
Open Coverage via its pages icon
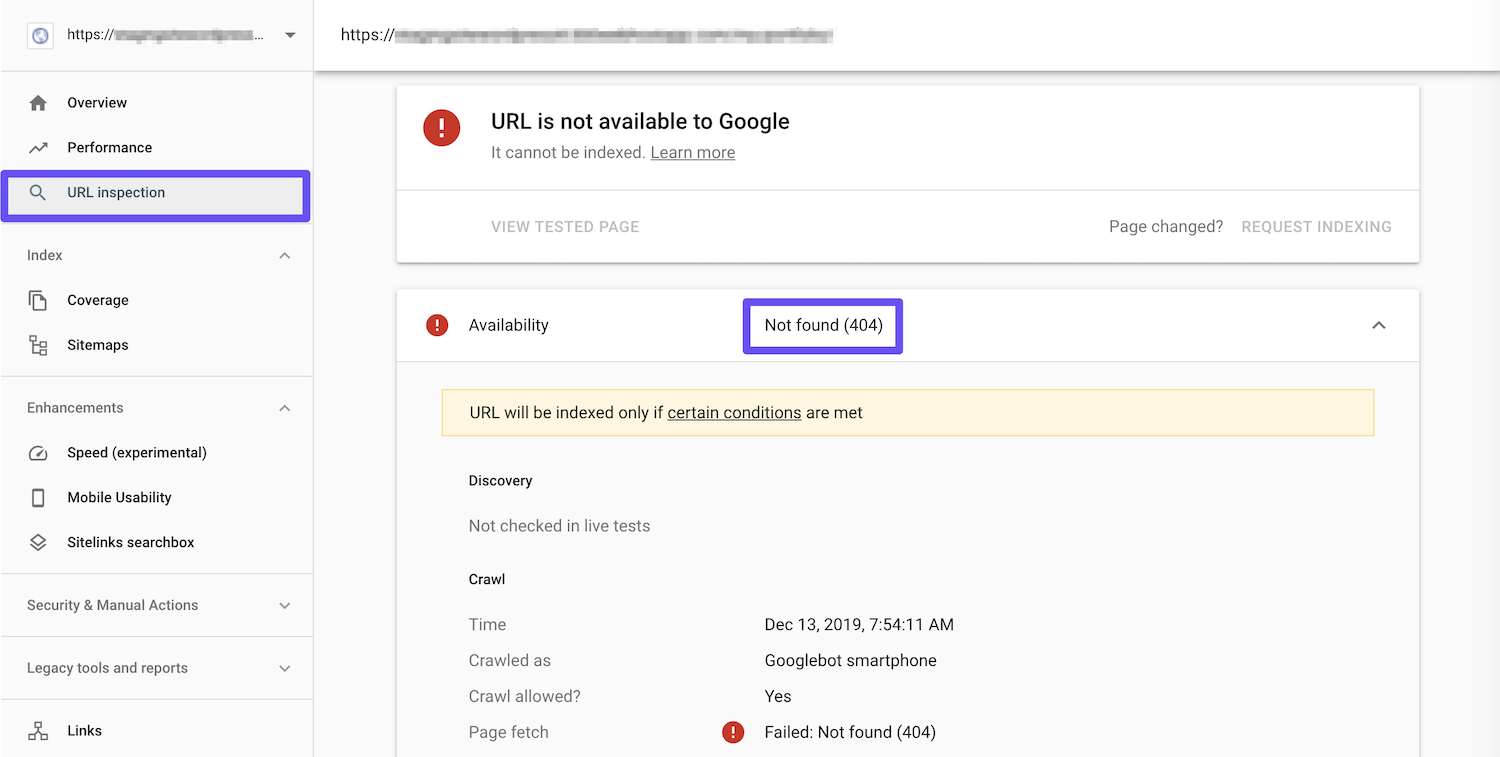tap(37, 300)
